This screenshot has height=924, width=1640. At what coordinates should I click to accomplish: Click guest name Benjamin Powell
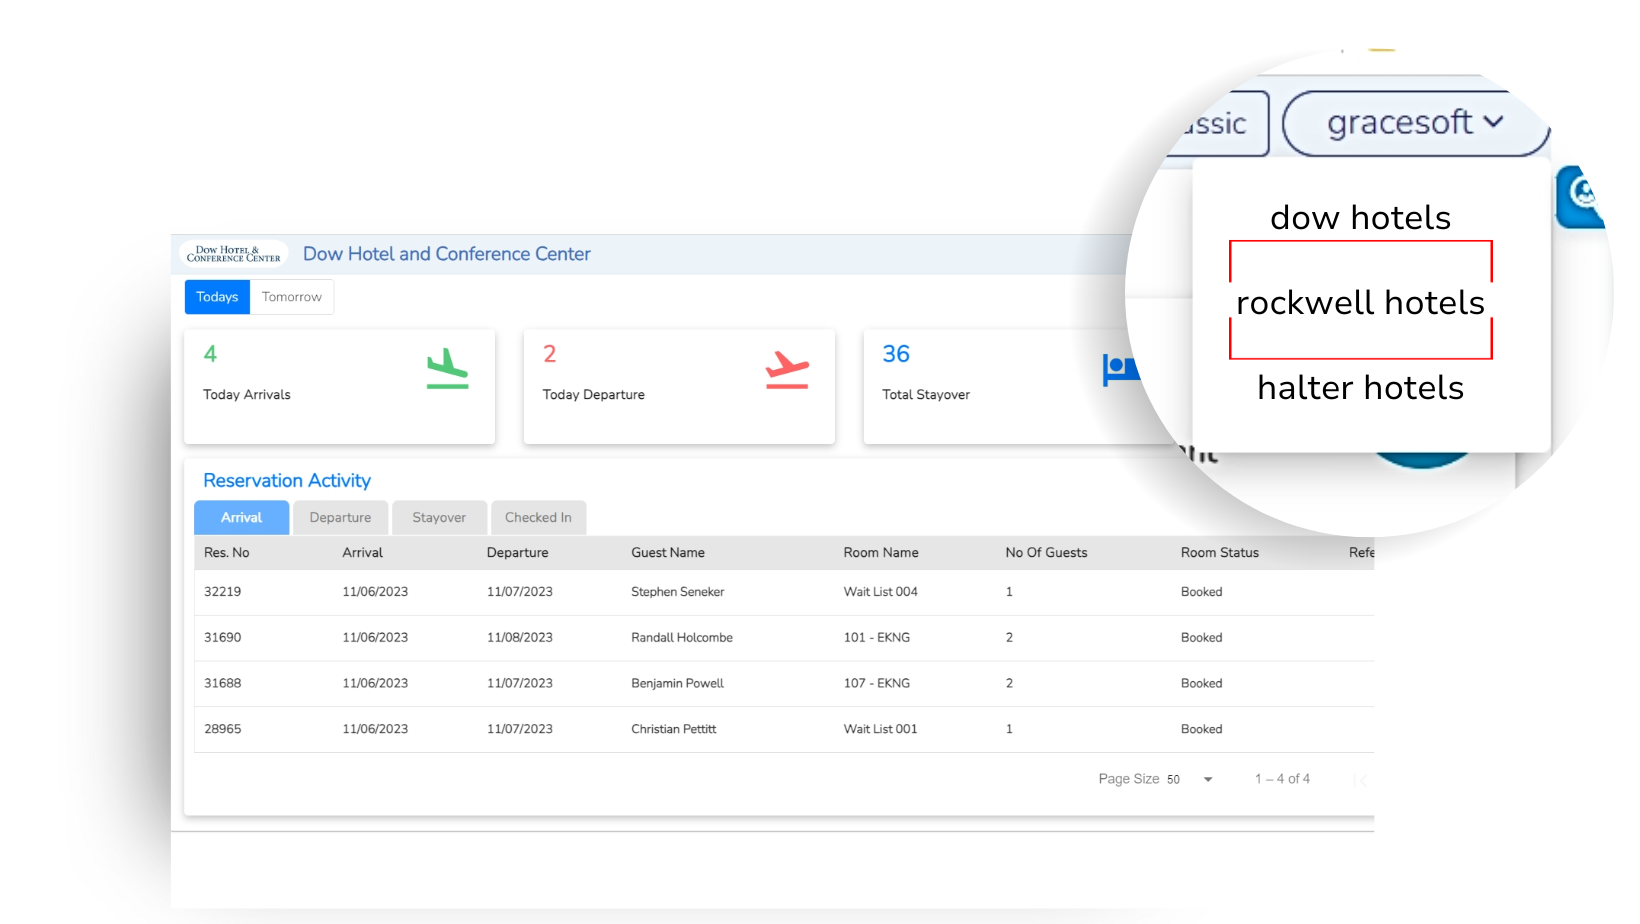pyautogui.click(x=677, y=684)
